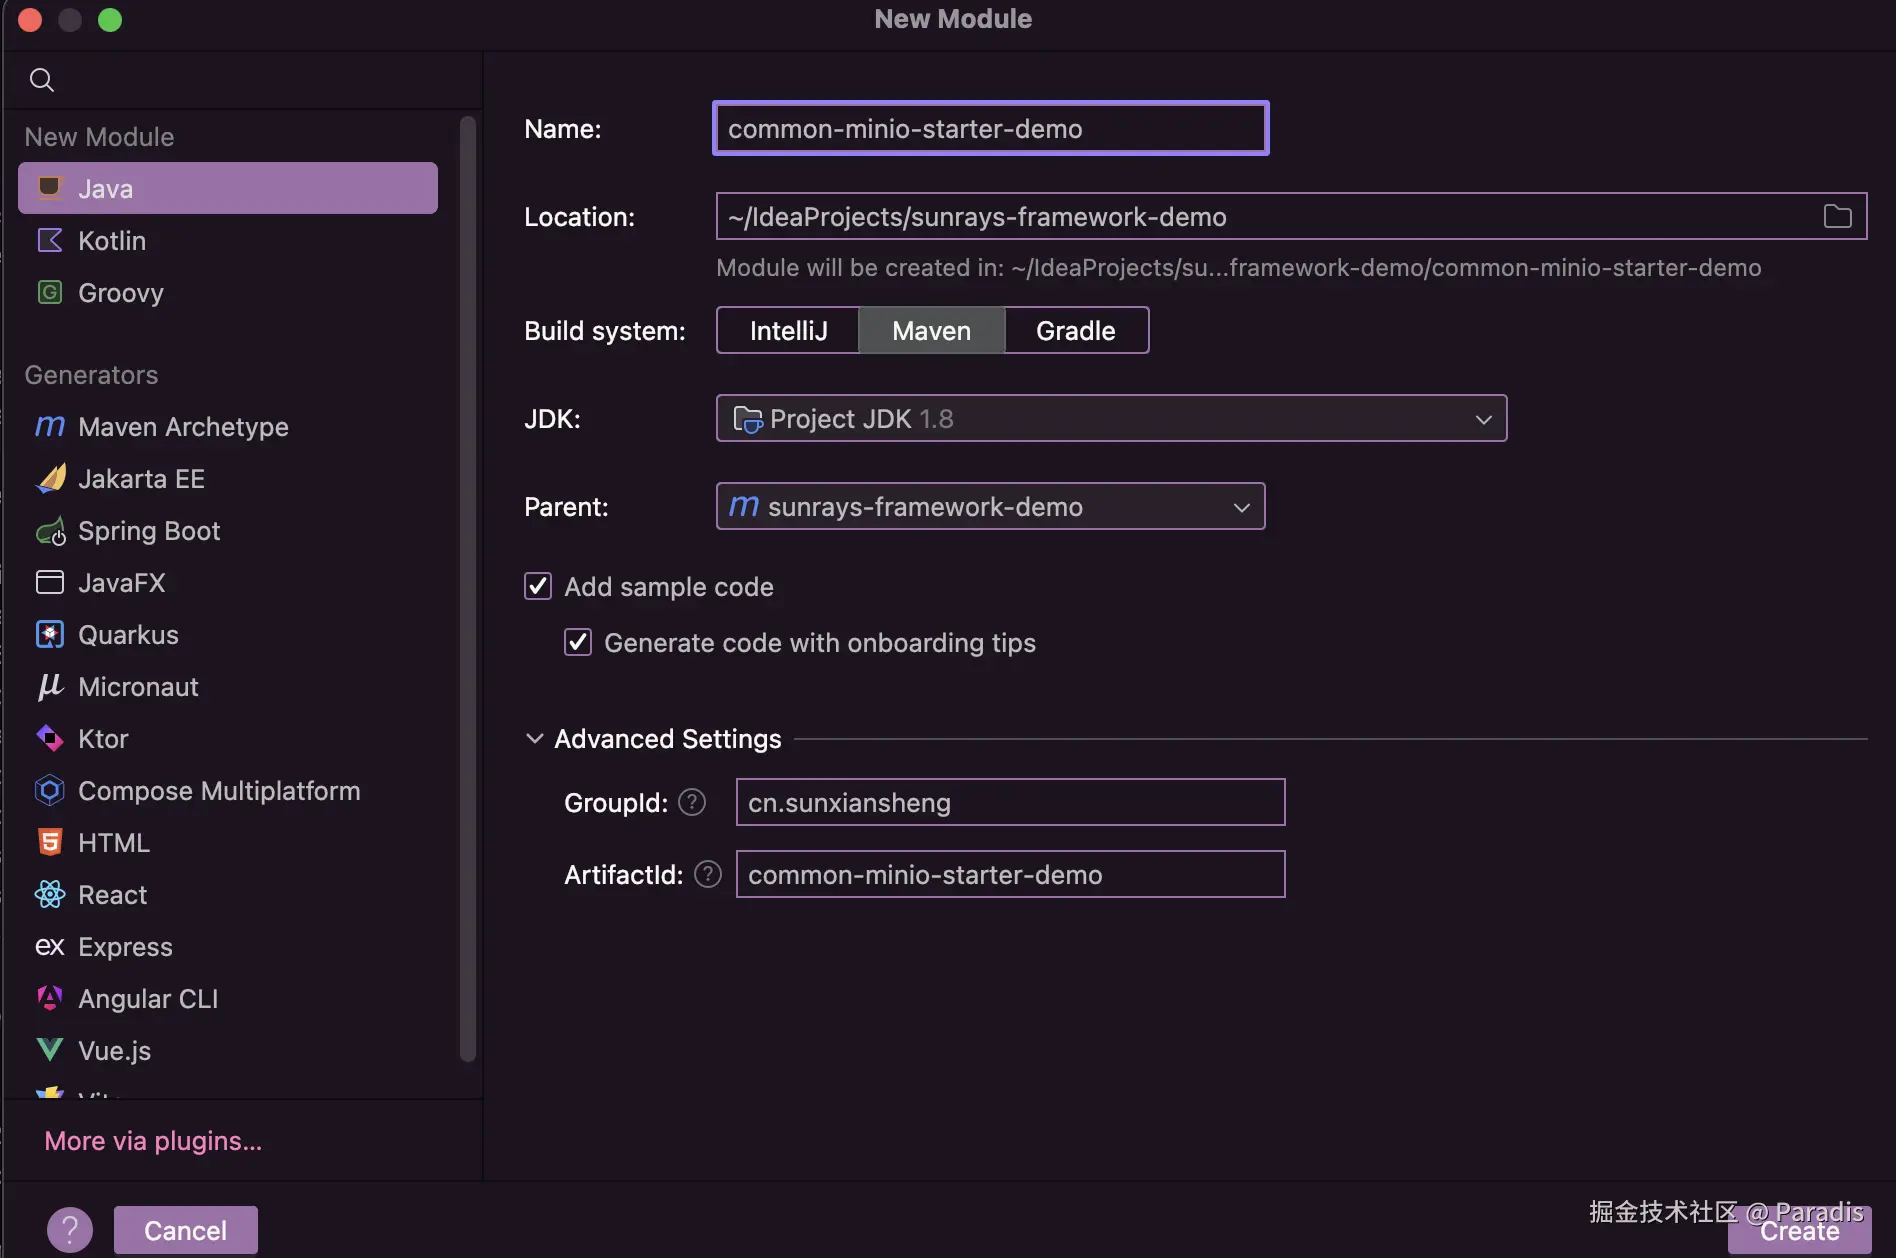Click the Compose Multiplatform hexagon icon
Screen dimensions: 1896x1258
[50, 790]
